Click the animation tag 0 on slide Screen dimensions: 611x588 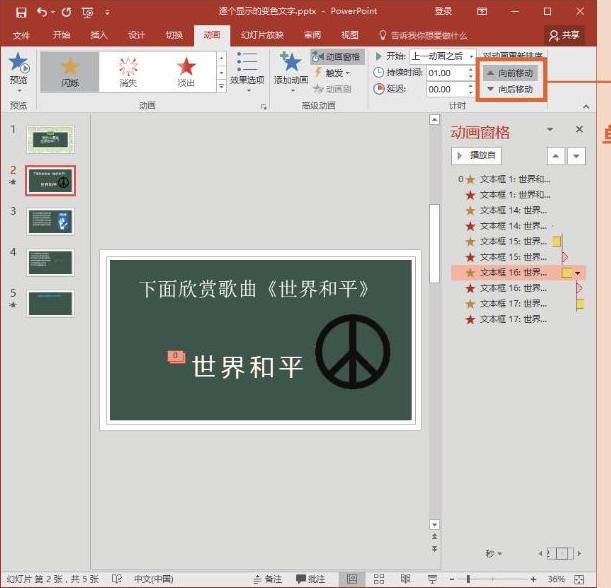click(176, 357)
